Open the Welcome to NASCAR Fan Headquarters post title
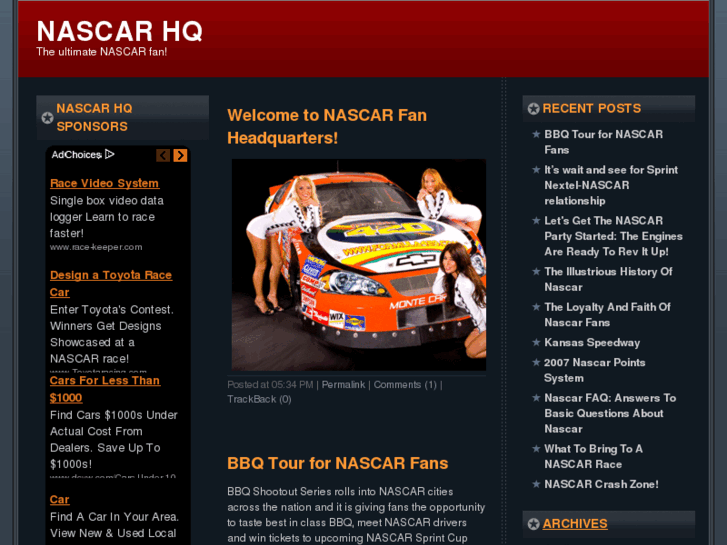727x545 pixels. tap(327, 126)
